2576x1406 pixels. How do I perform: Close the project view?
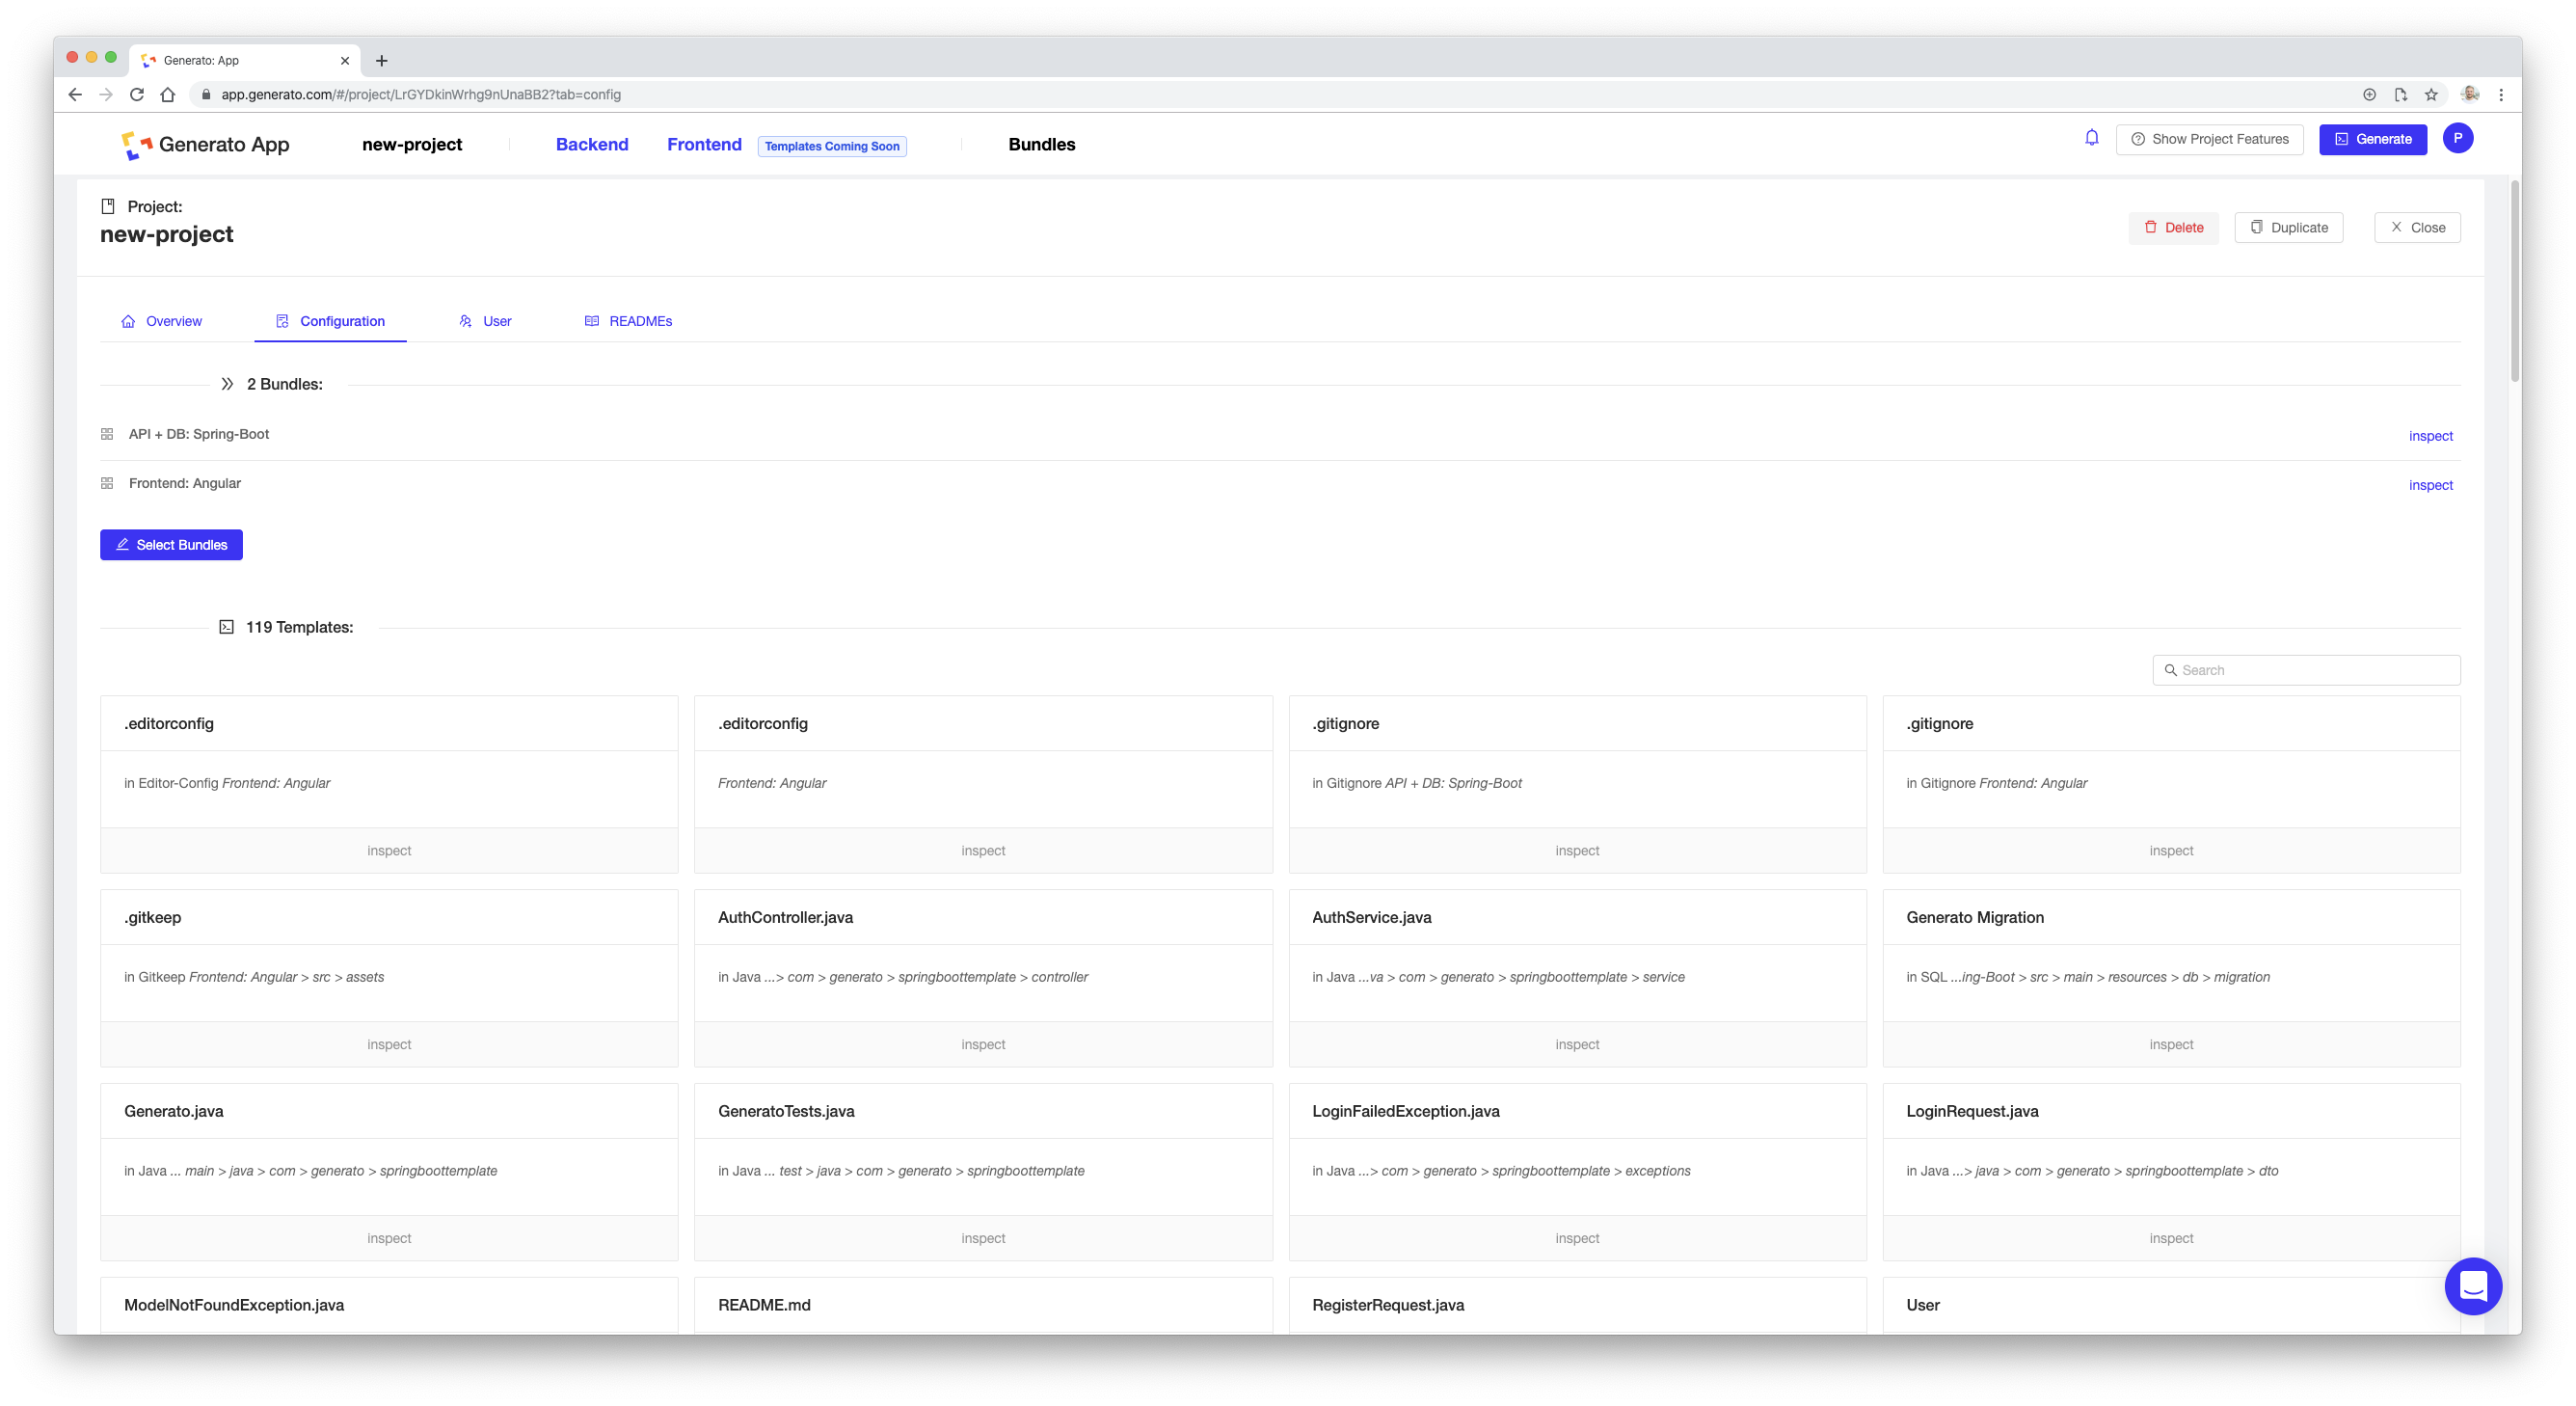tap(2417, 227)
